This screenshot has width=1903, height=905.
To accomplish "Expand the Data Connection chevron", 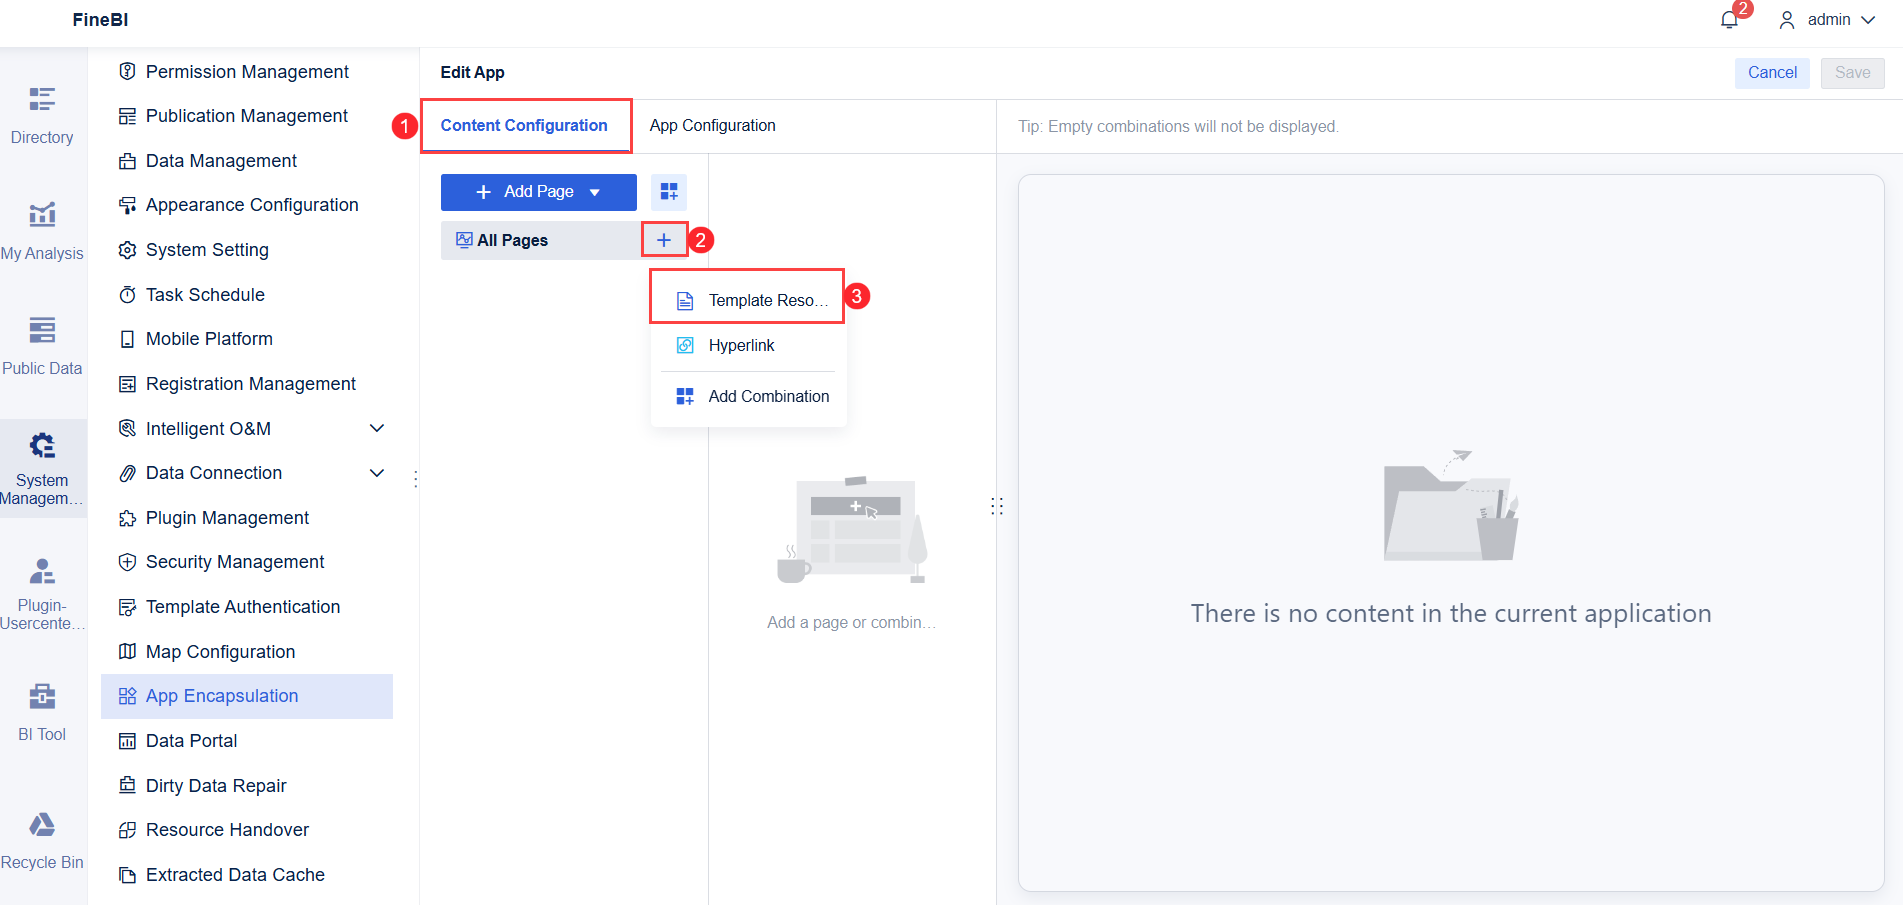I will [377, 473].
